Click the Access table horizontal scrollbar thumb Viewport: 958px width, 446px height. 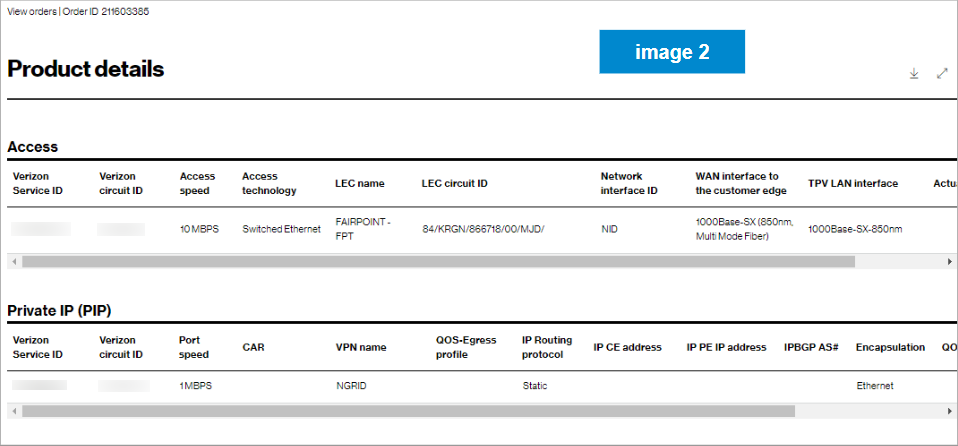(438, 261)
